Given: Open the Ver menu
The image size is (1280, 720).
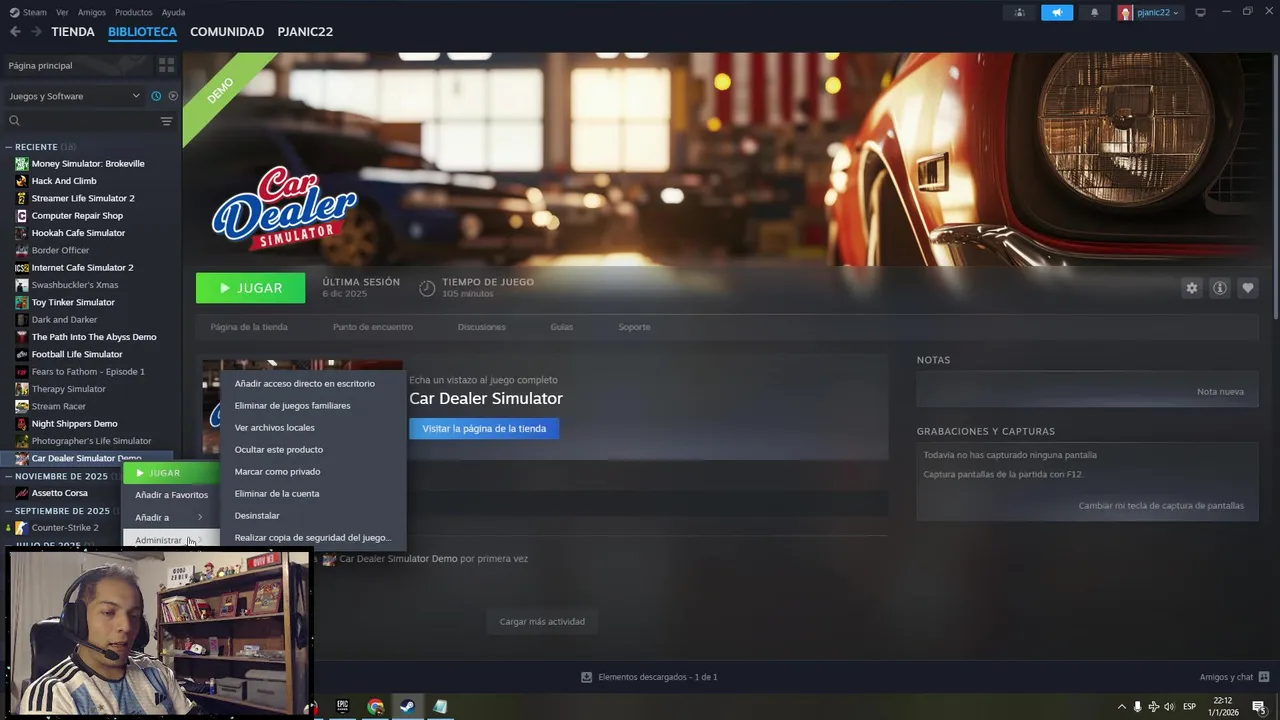Looking at the screenshot, I should (x=62, y=12).
